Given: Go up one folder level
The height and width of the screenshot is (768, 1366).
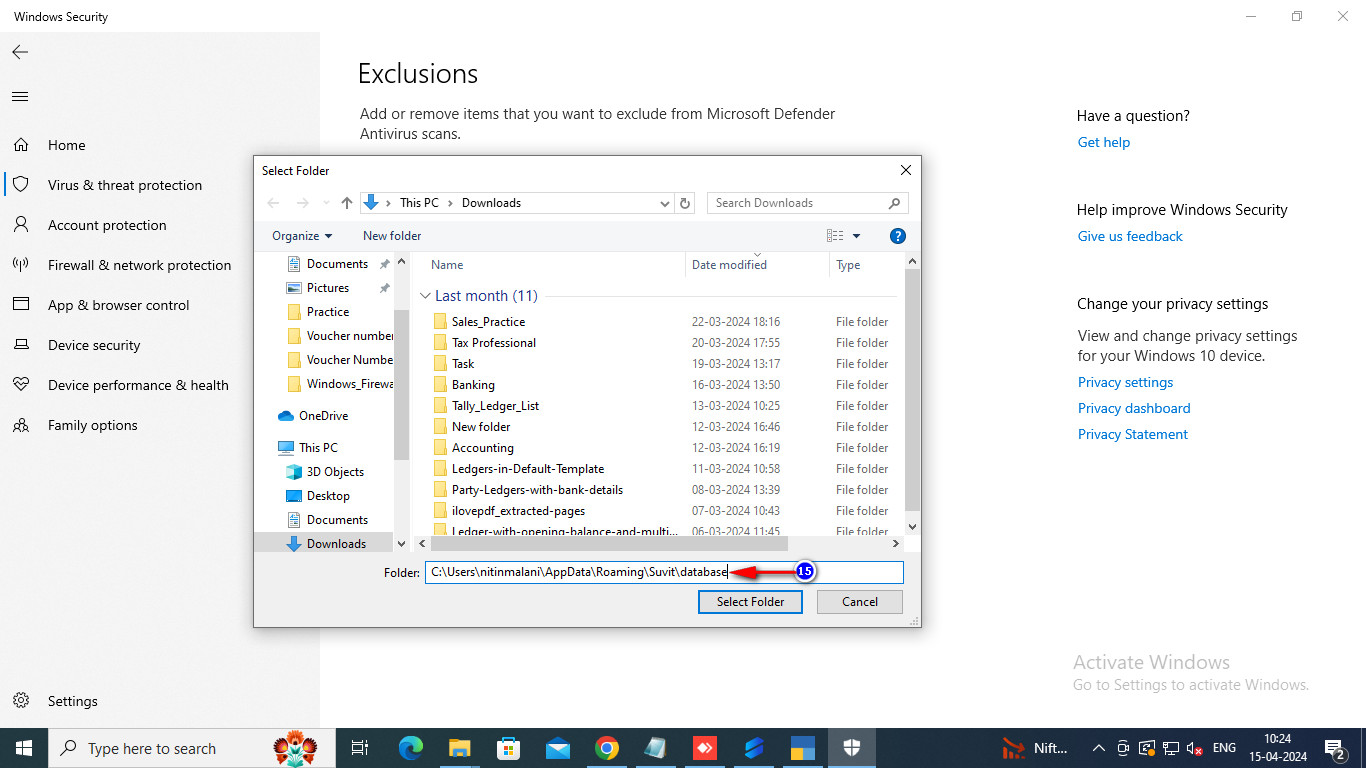Looking at the screenshot, I should coord(347,203).
